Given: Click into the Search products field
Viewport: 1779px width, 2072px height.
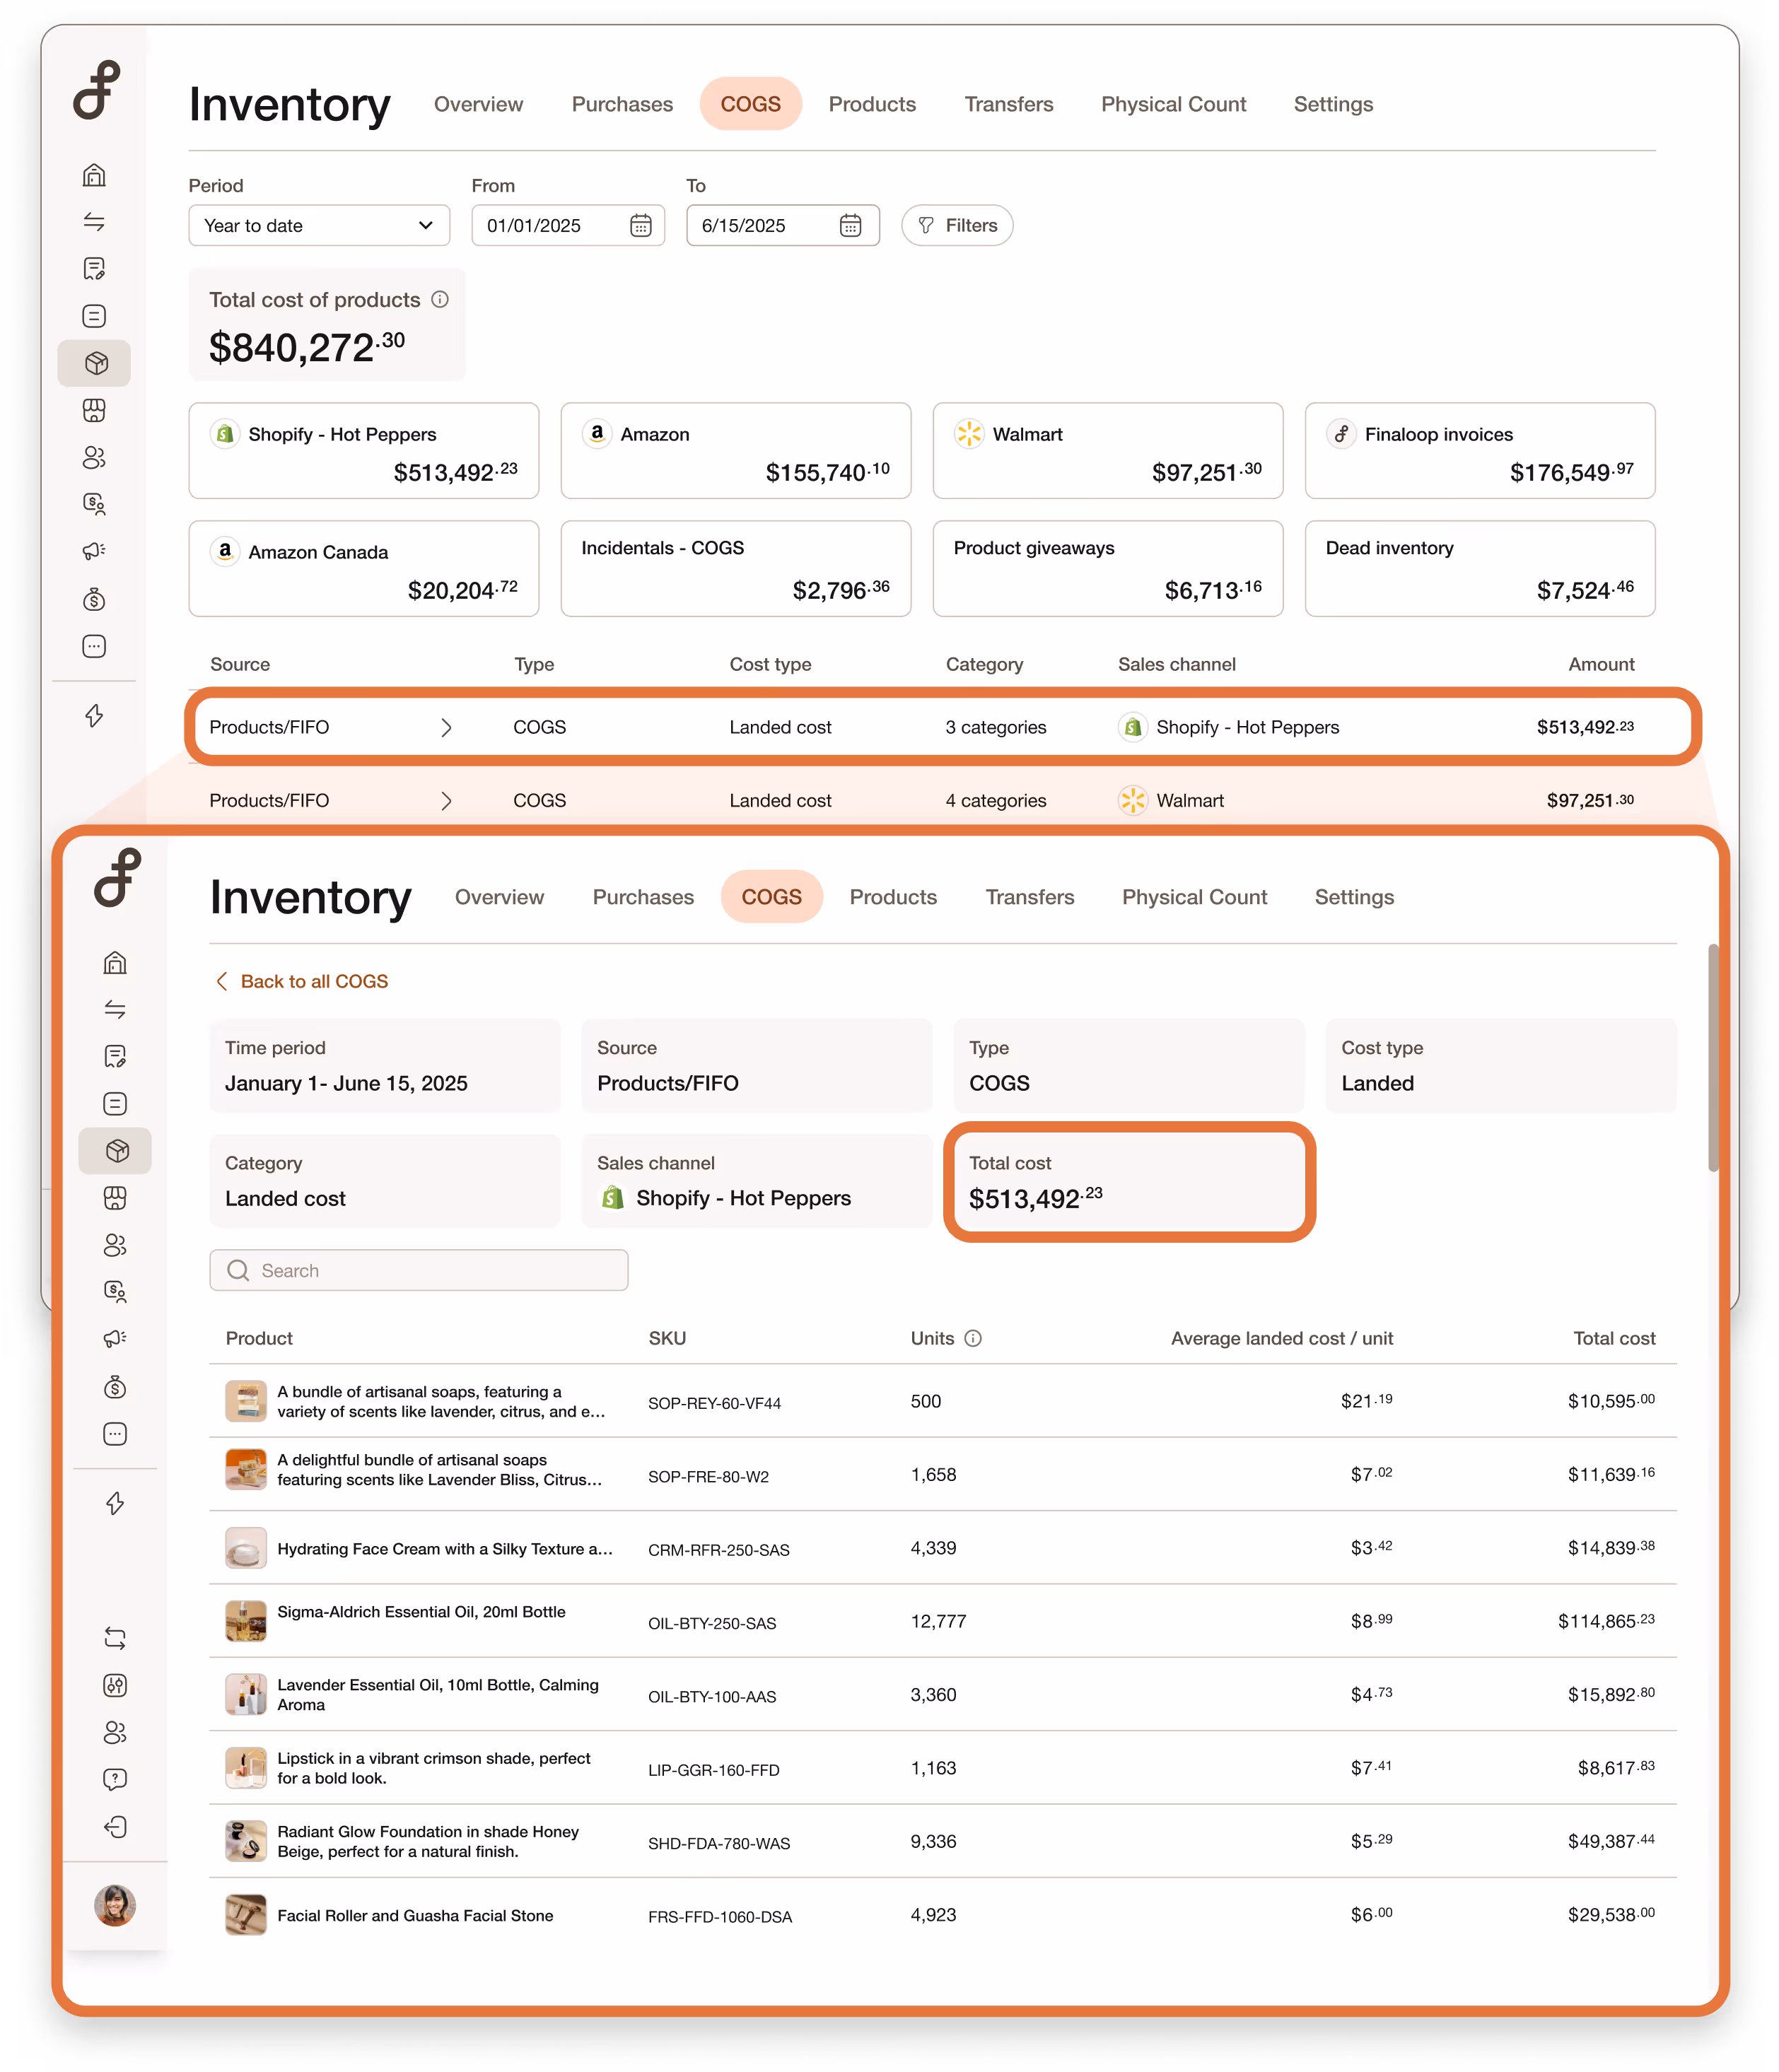Looking at the screenshot, I should (x=419, y=1270).
